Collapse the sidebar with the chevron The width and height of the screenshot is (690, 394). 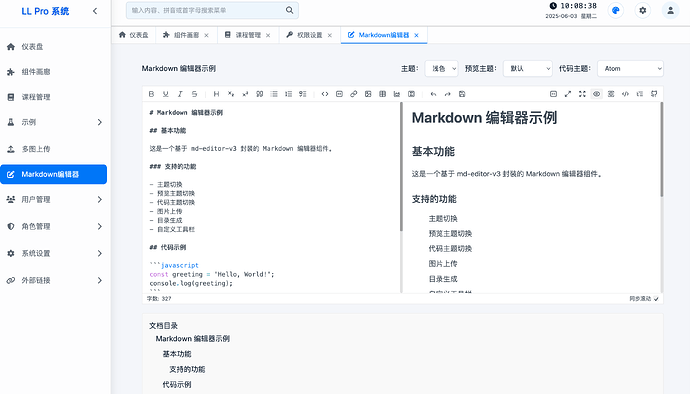95,11
